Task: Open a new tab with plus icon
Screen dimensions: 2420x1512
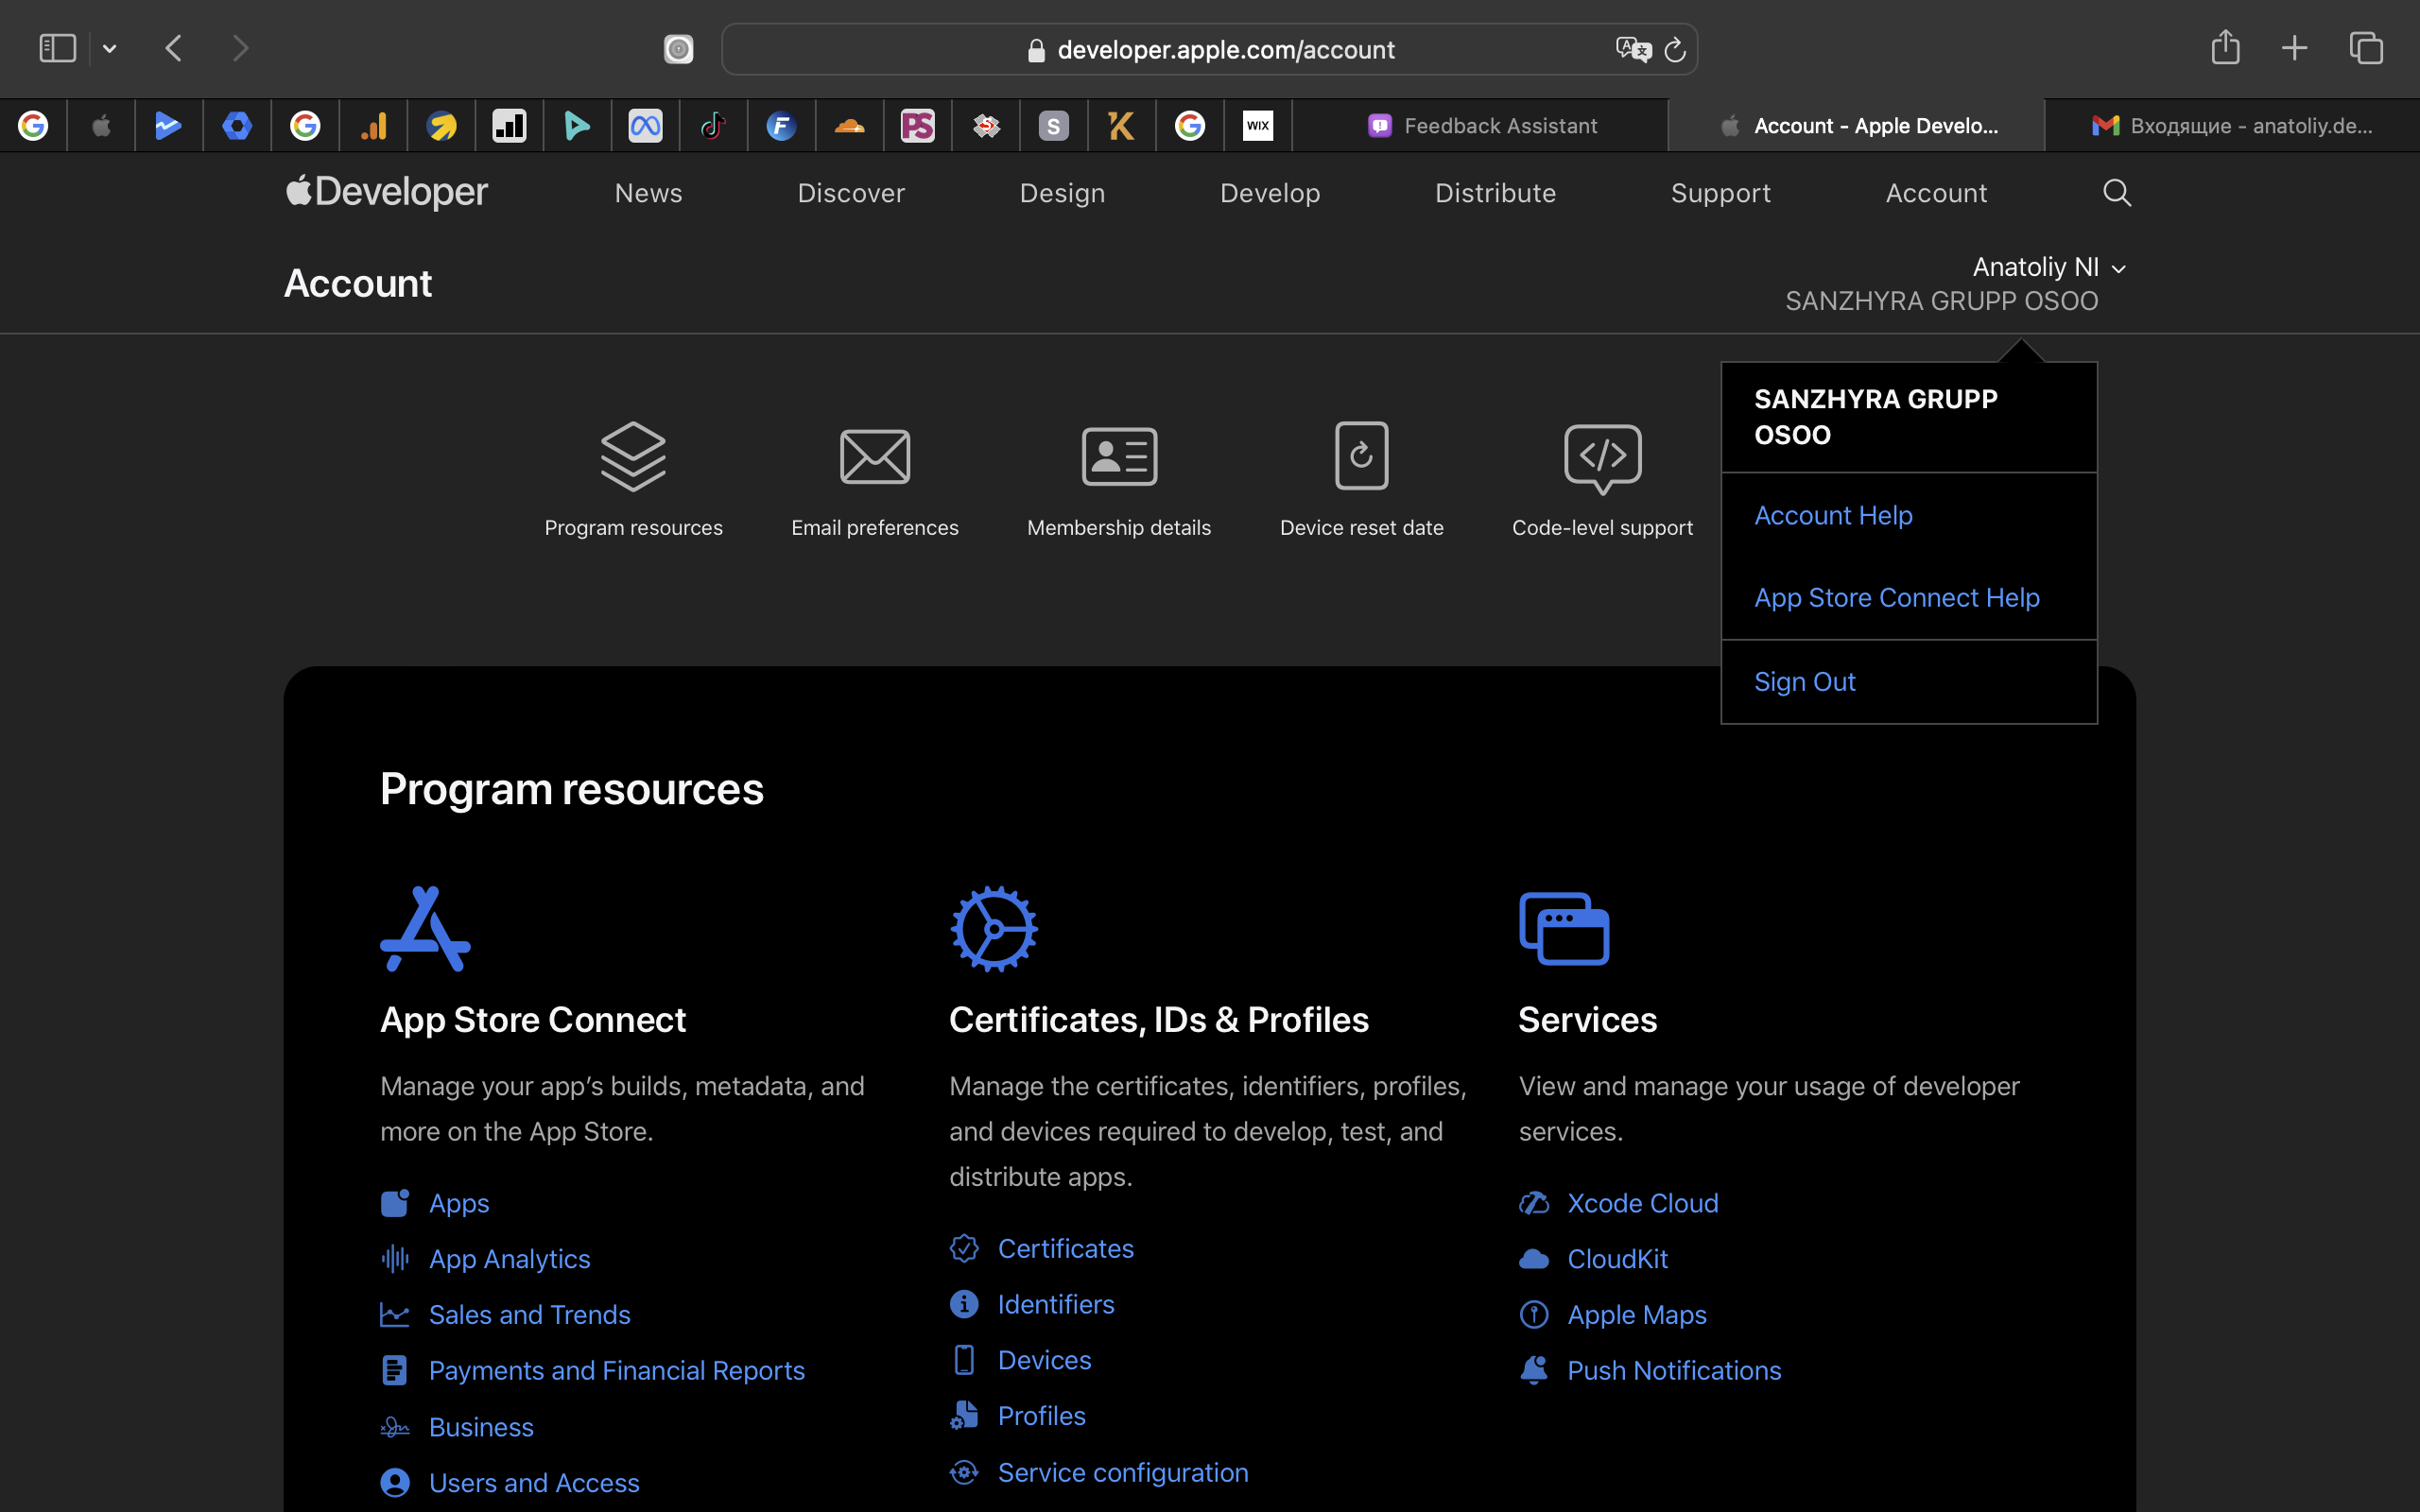Action: [2294, 48]
